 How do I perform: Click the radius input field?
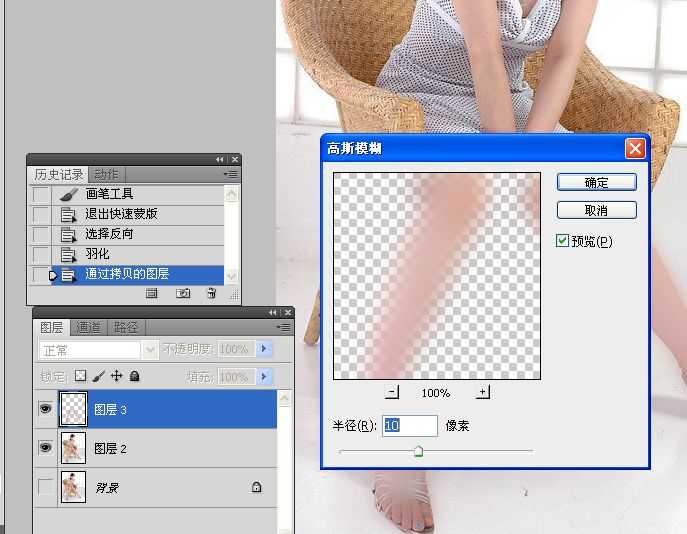(x=410, y=425)
